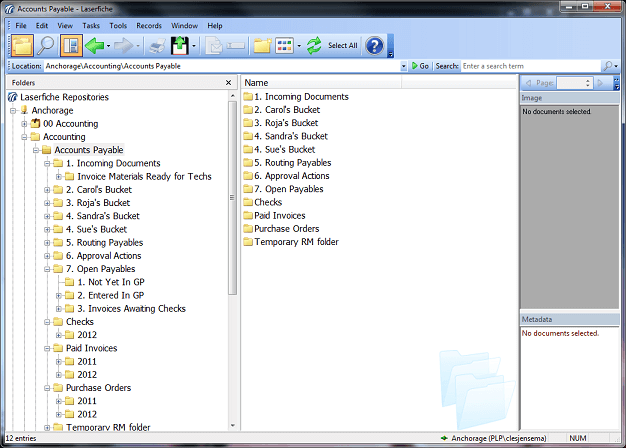Screen dimensions: 626x448
Task: Open the Tasks menu
Action: [91, 26]
